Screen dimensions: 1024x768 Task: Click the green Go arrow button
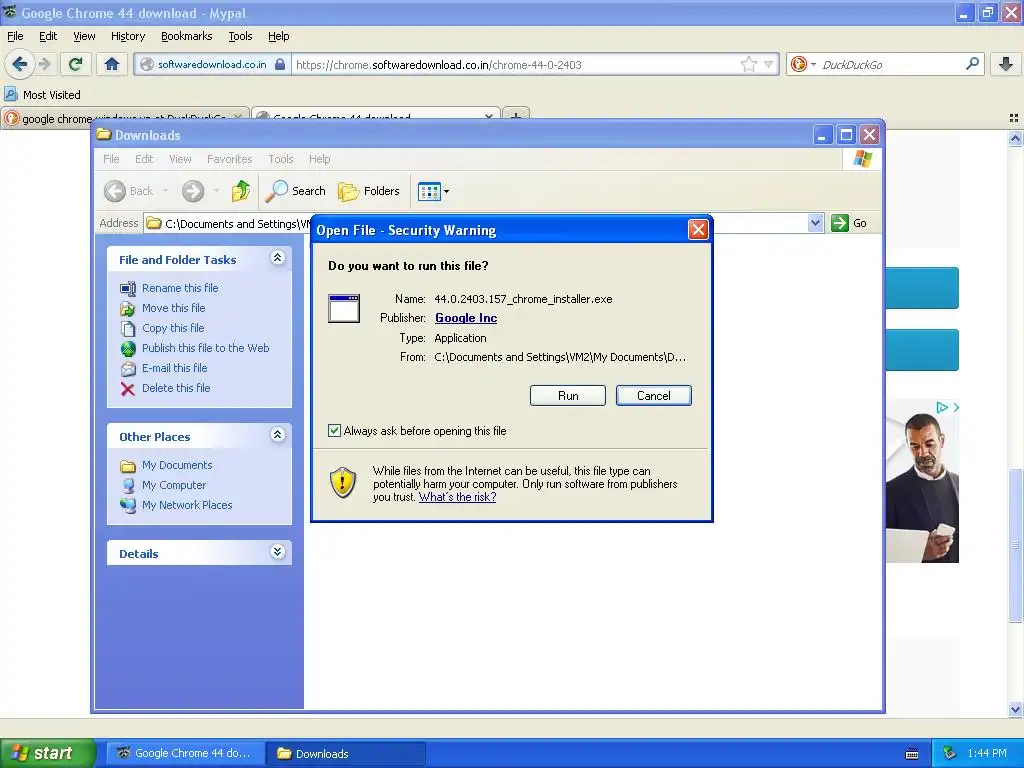pyautogui.click(x=839, y=223)
